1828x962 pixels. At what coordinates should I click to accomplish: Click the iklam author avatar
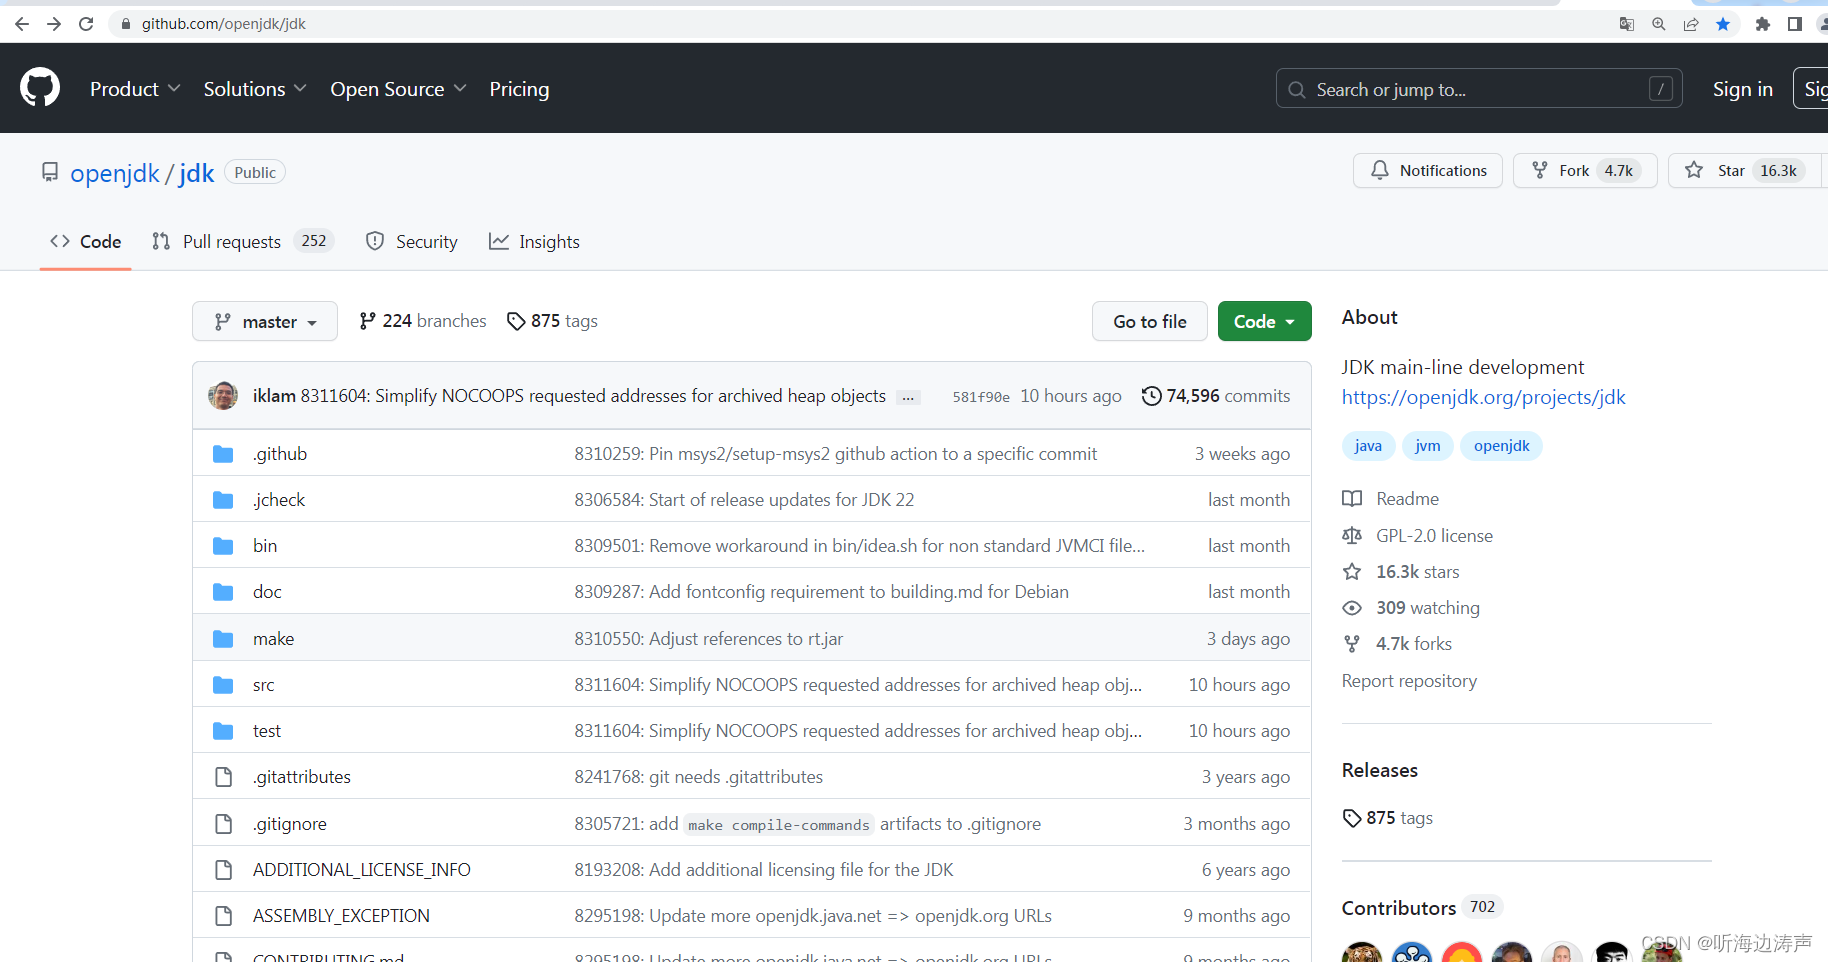coord(223,396)
